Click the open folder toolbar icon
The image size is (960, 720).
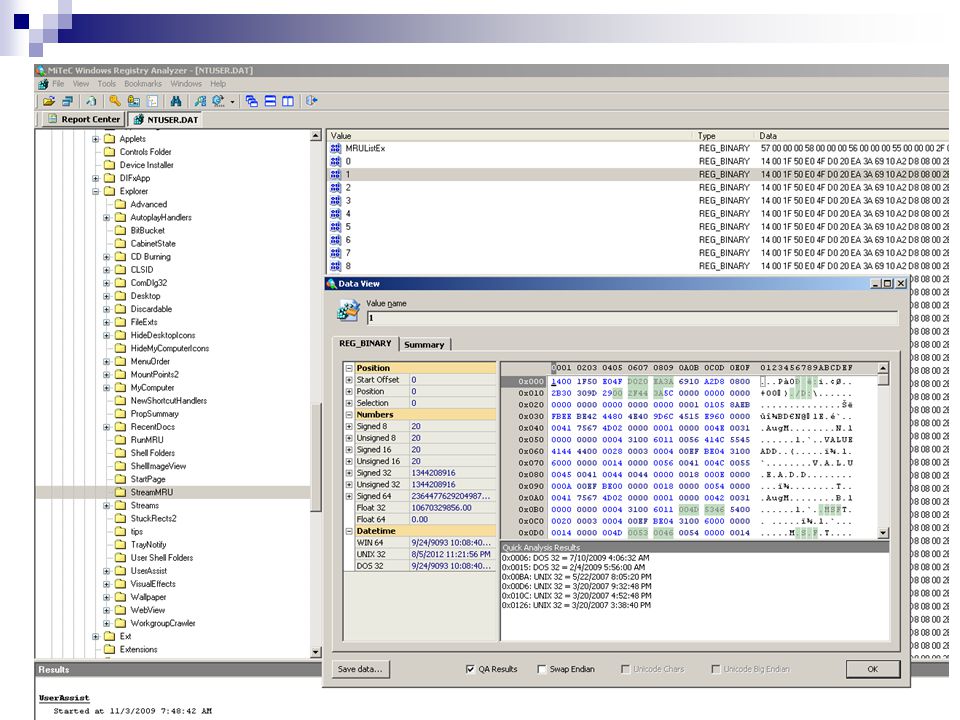click(x=48, y=101)
